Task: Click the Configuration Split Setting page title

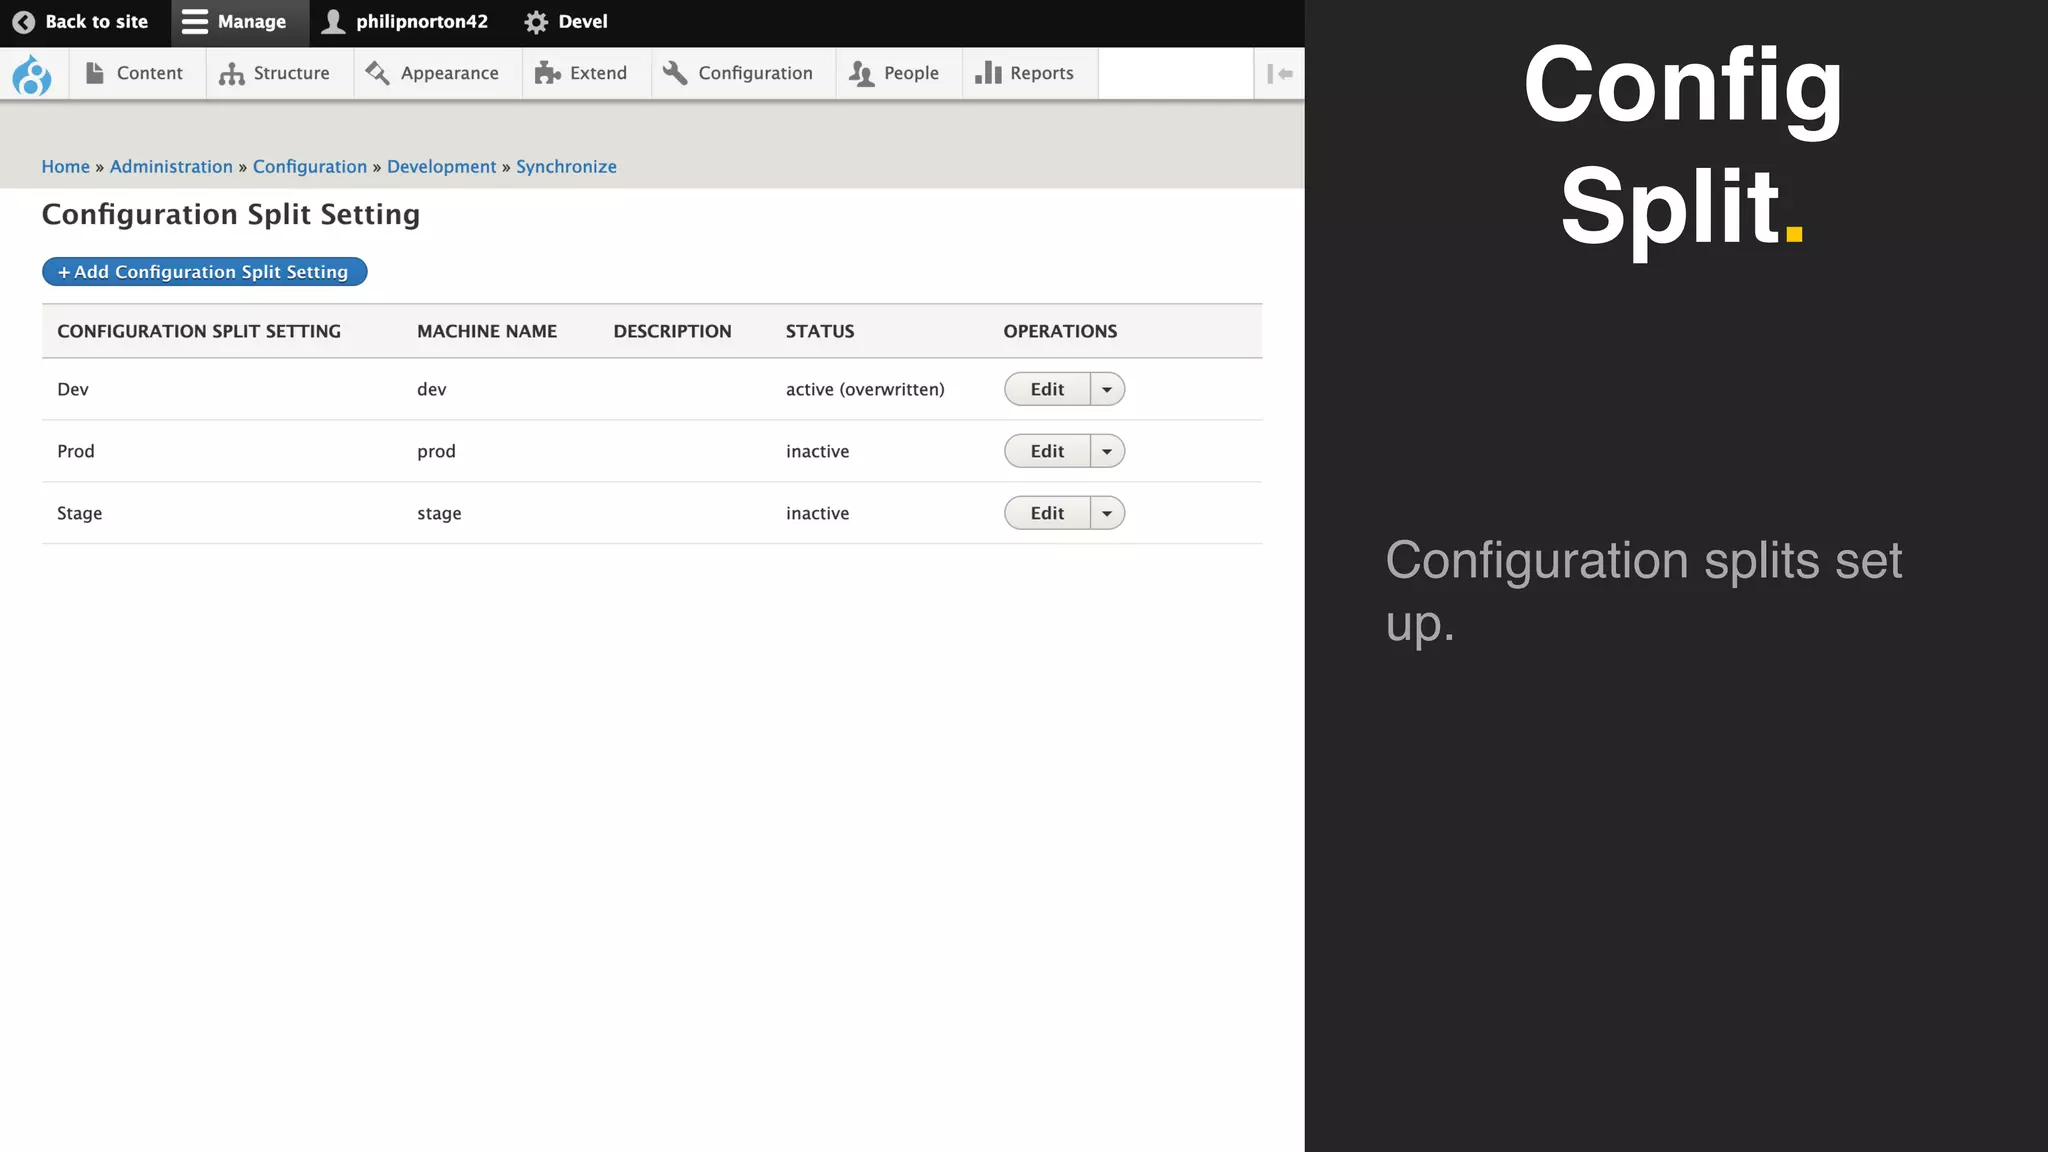Action: [231, 214]
